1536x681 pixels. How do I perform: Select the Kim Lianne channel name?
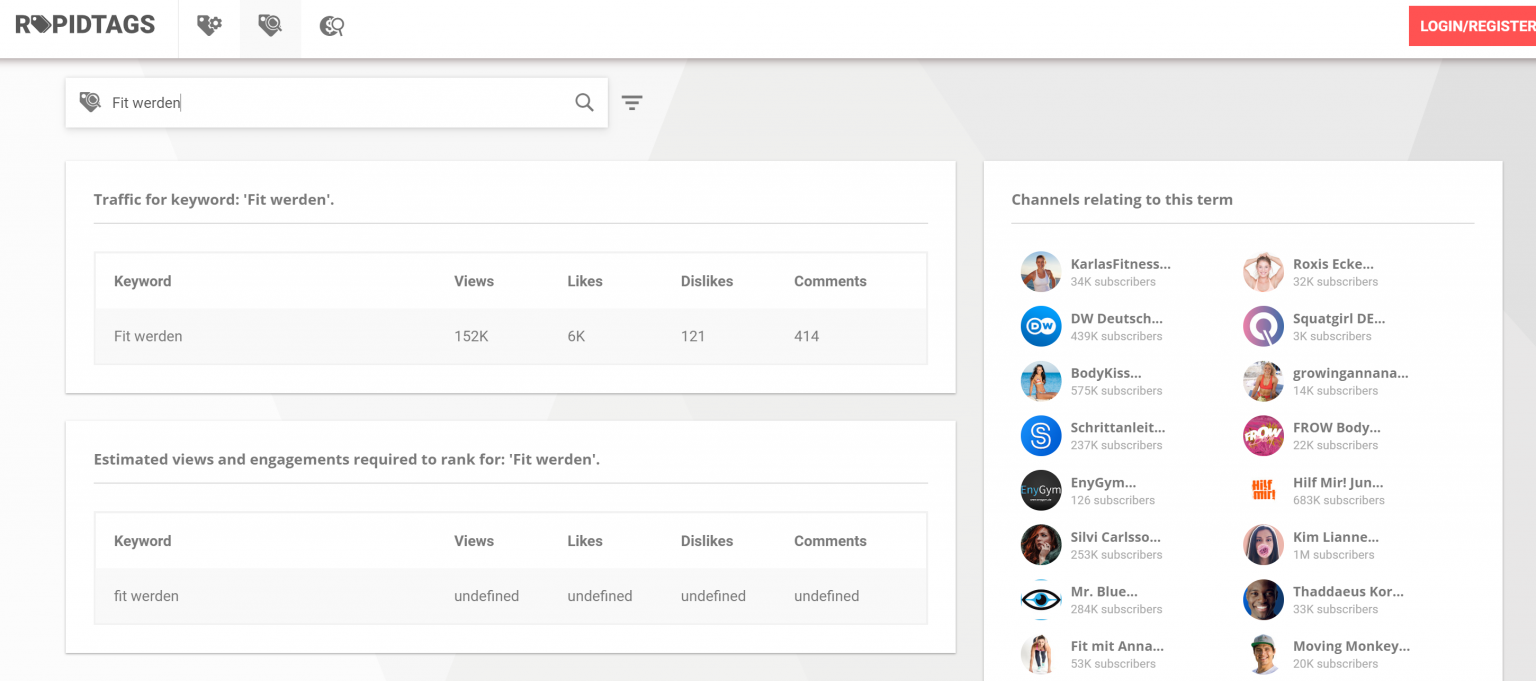[1335, 537]
